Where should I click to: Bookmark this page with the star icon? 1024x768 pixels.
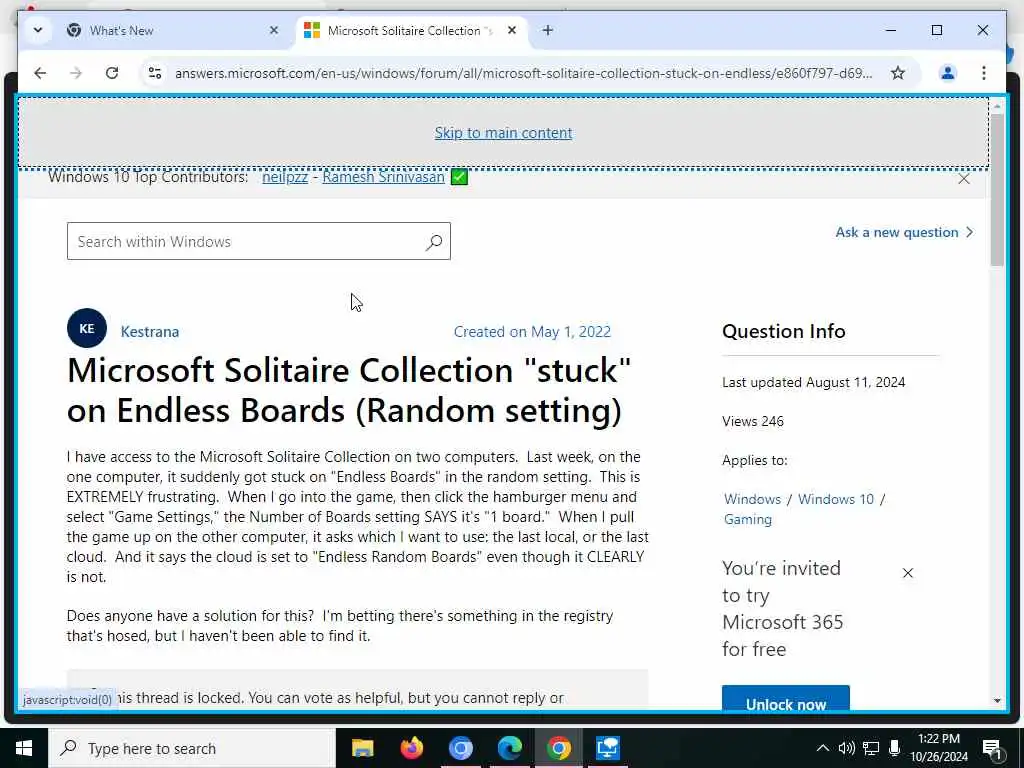(898, 73)
